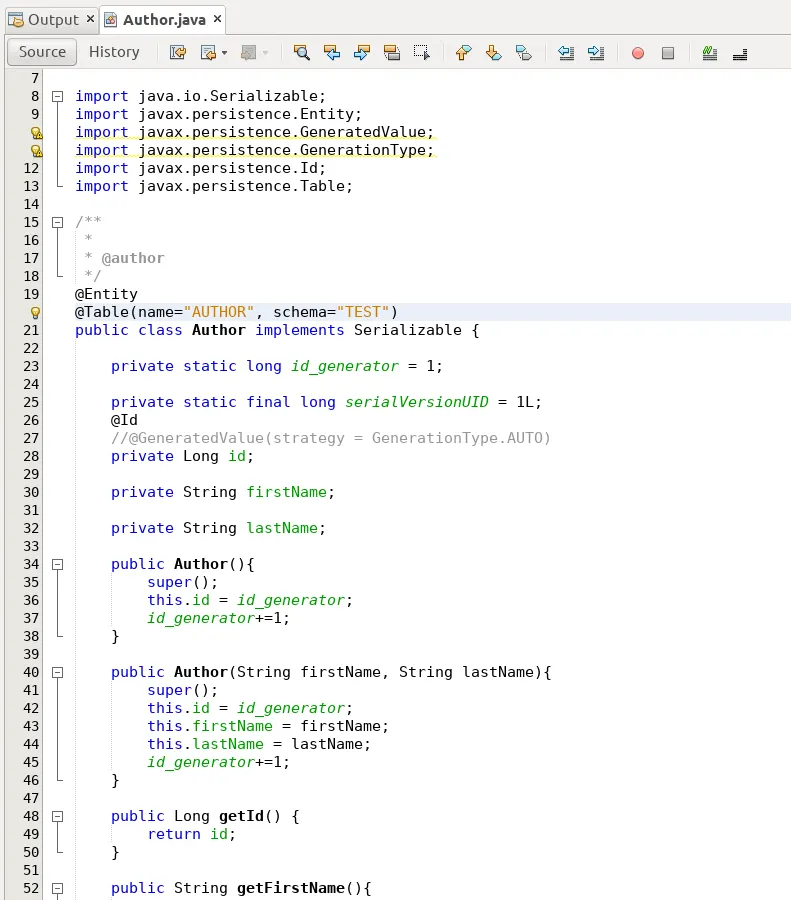Click @author tag in Javadoc comment

[x=133, y=258]
